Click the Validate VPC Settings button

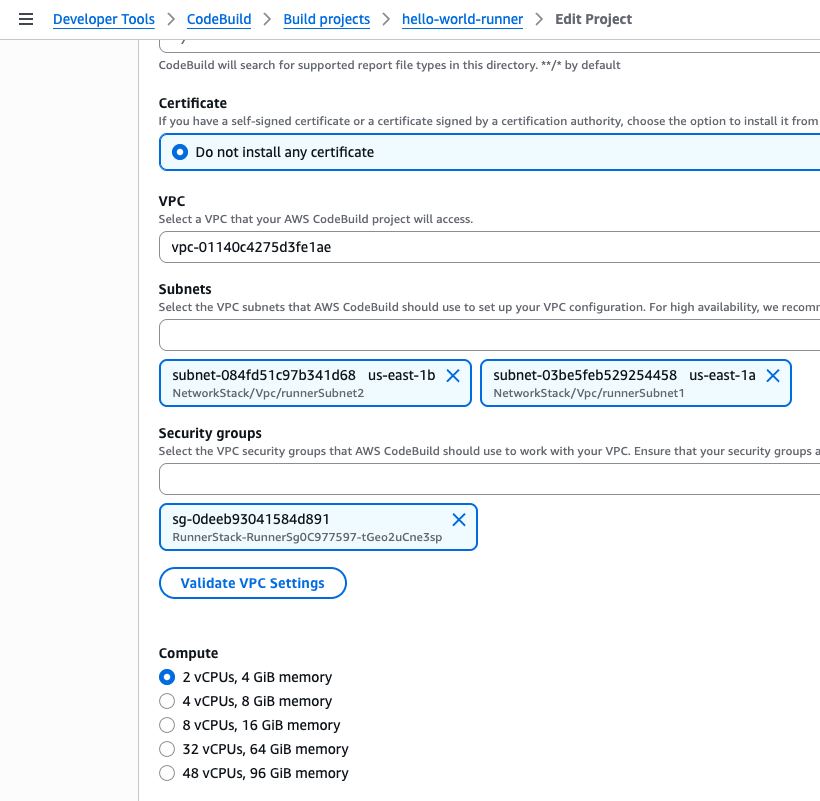(253, 583)
